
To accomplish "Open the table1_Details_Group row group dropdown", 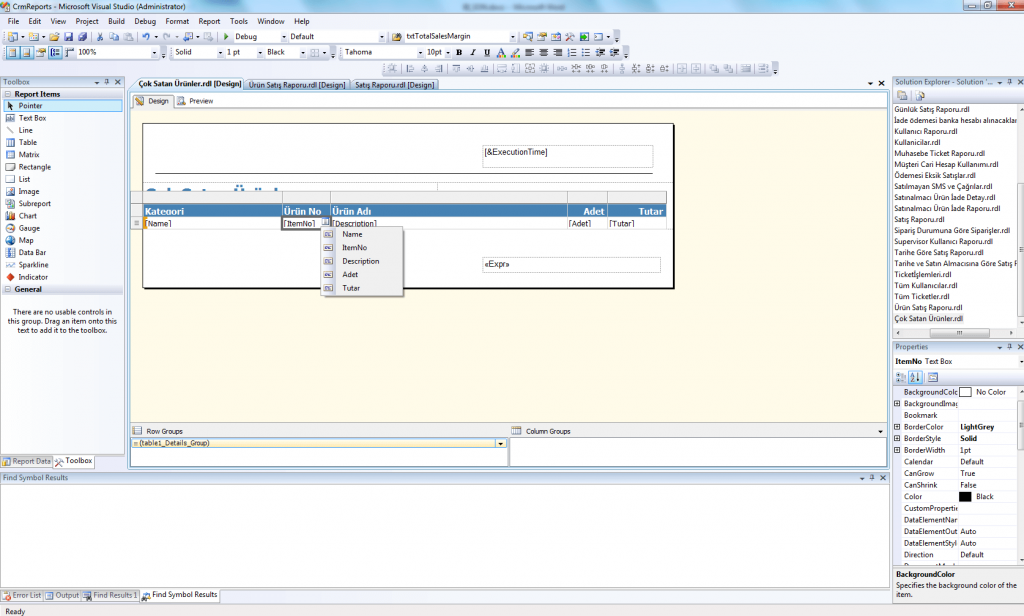I will [501, 444].
